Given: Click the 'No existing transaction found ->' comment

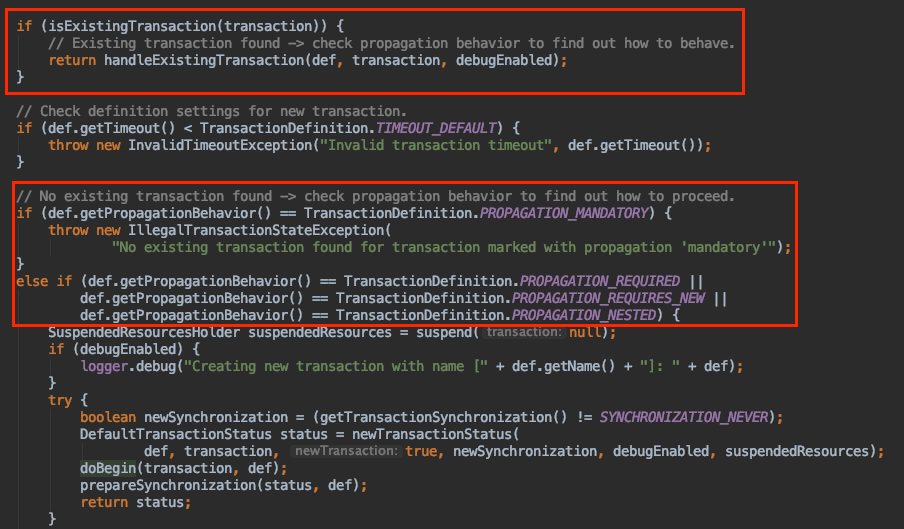Looking at the screenshot, I should coord(375,197).
